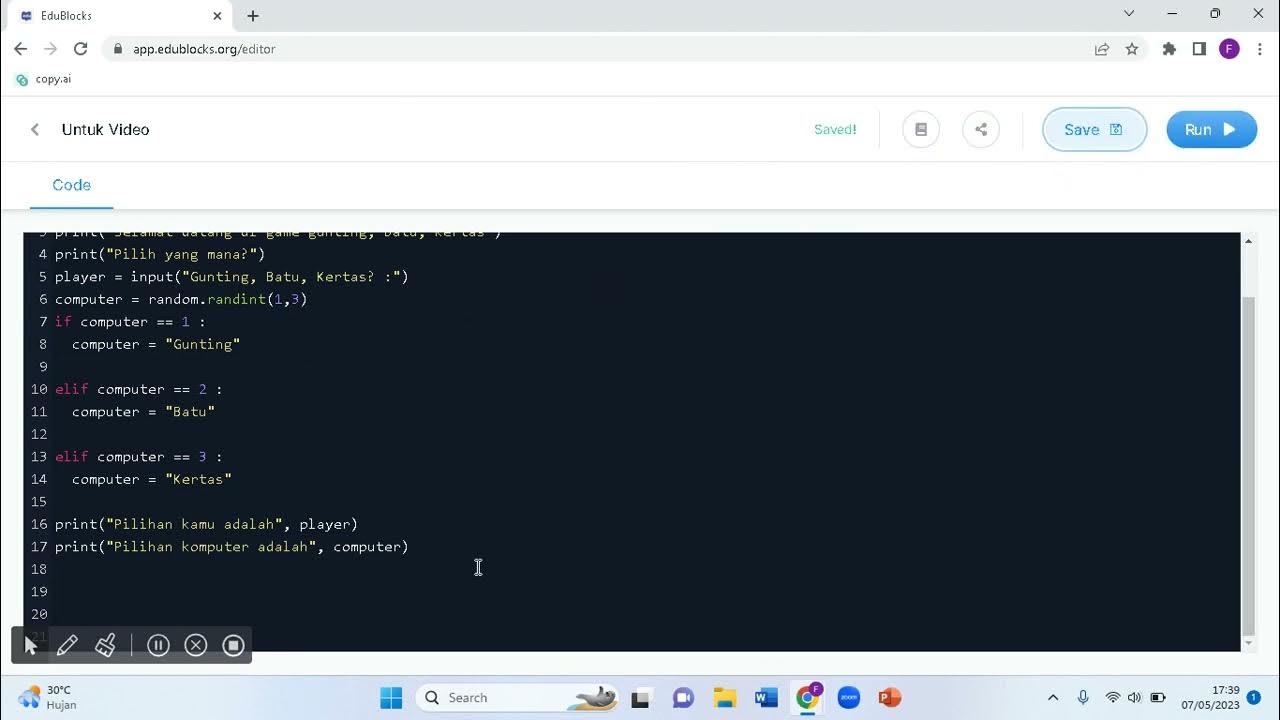Close the EduBlocks browser tab
Viewport: 1280px width, 720px height.
coord(217,16)
